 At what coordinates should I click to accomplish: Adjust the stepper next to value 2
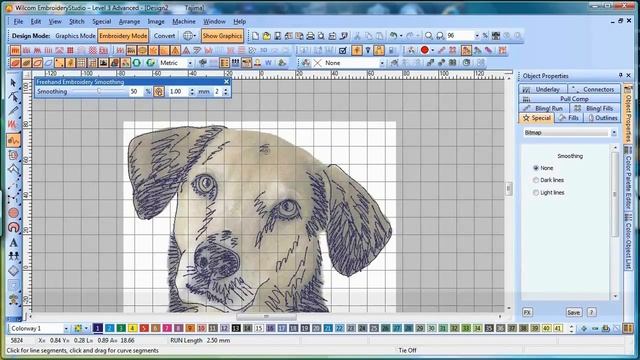click(226, 91)
